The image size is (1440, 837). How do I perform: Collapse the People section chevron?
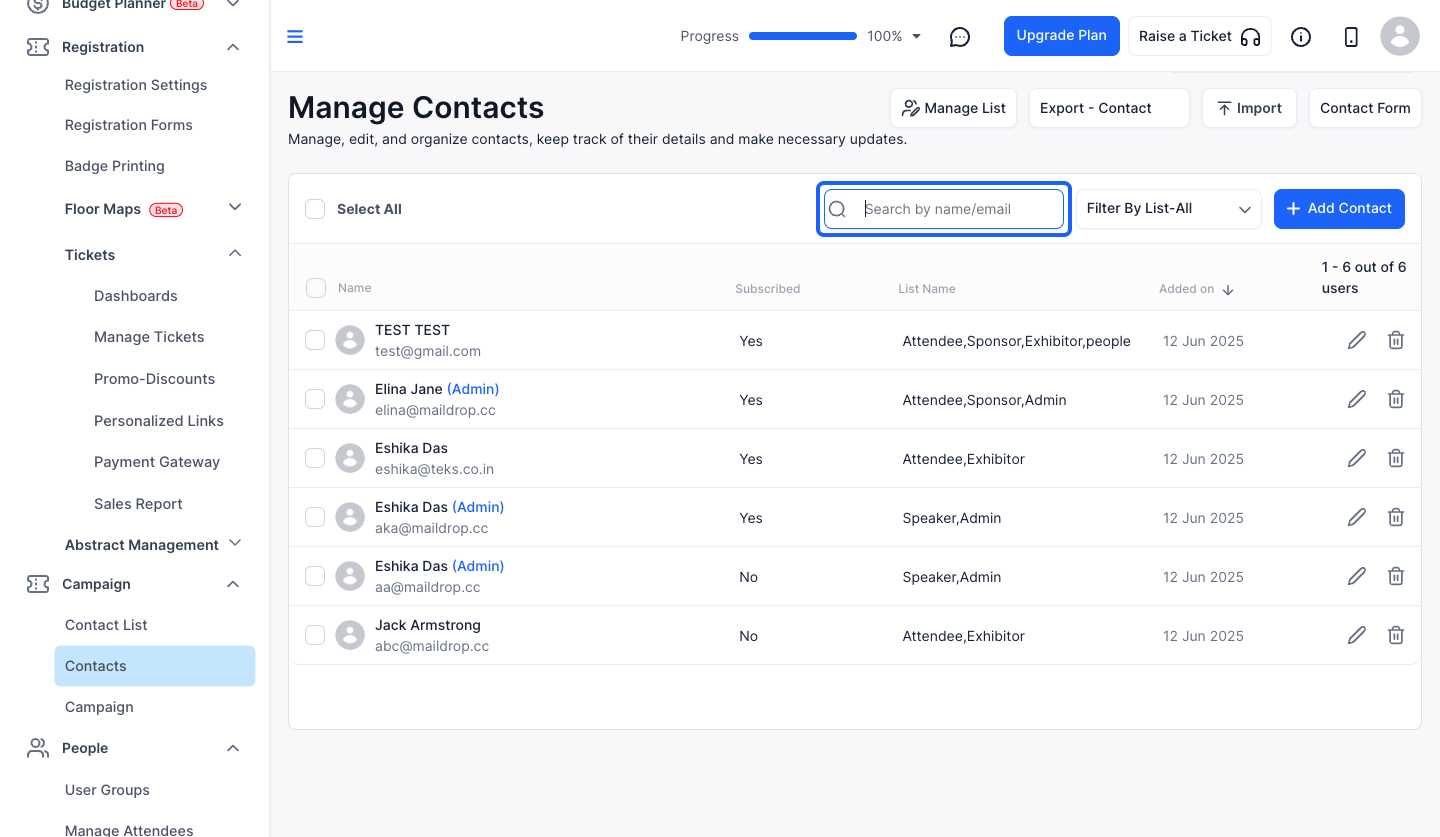pyautogui.click(x=233, y=748)
